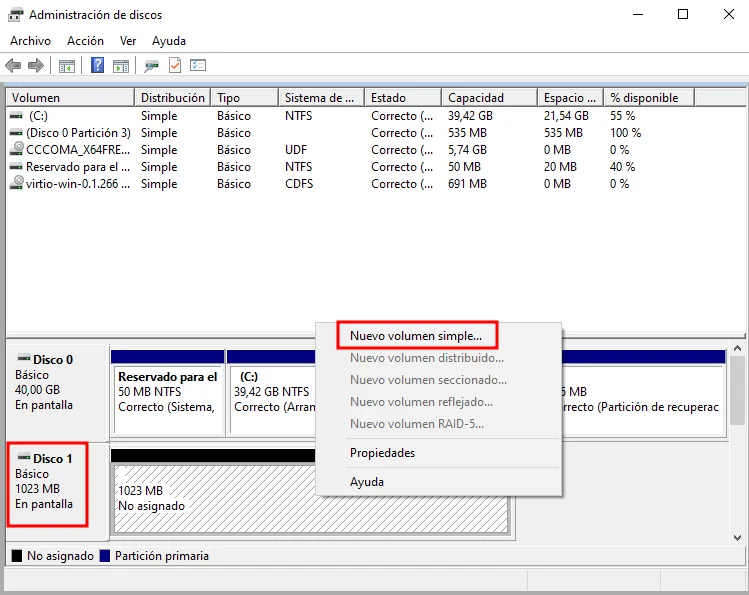
Task: Click the red checkmark properties icon
Action: click(x=175, y=66)
